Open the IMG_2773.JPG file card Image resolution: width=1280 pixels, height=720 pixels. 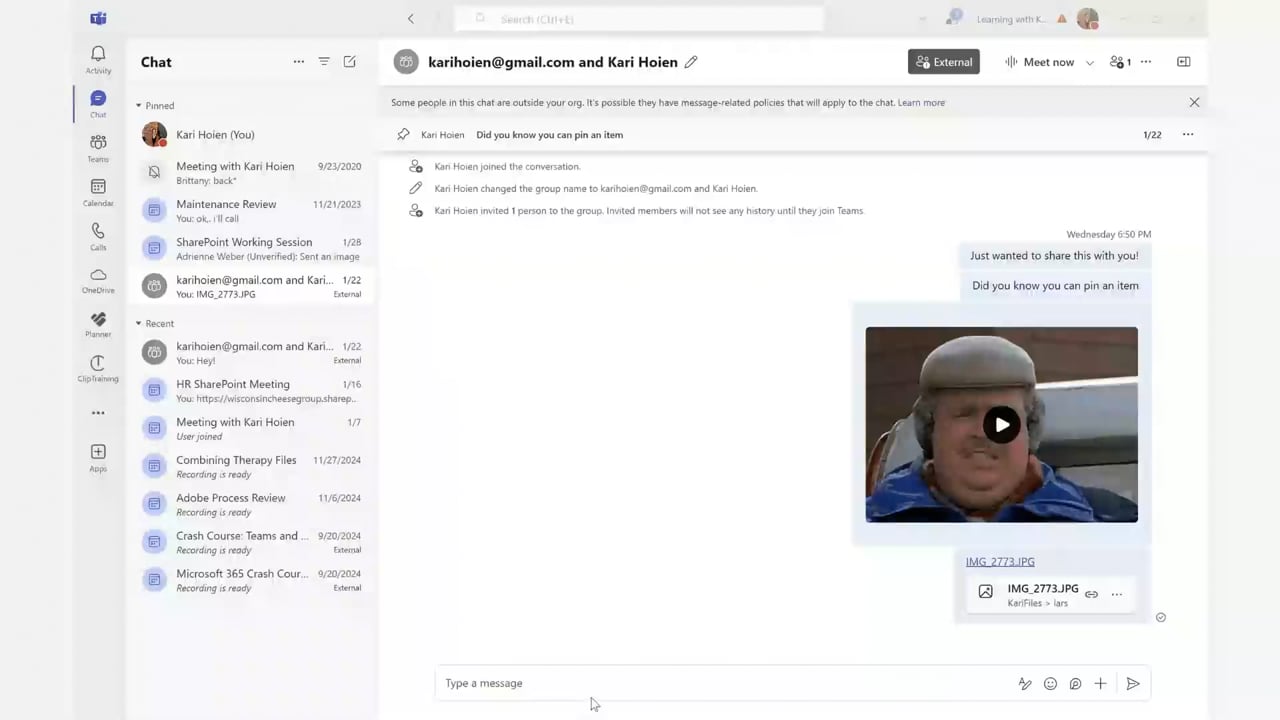[1050, 594]
